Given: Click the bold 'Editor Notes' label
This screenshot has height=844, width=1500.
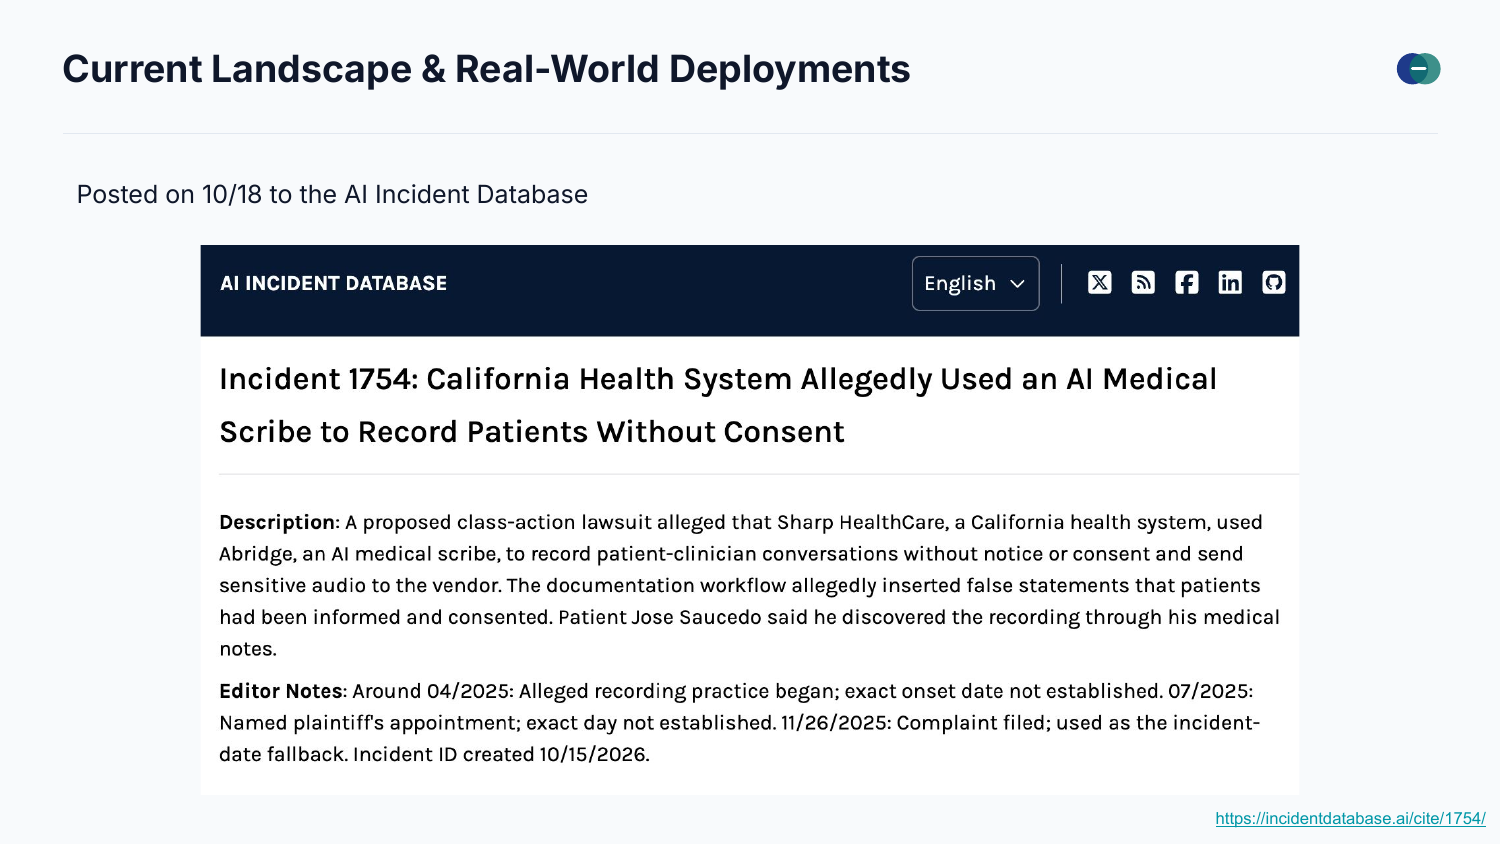Looking at the screenshot, I should pyautogui.click(x=282, y=691).
